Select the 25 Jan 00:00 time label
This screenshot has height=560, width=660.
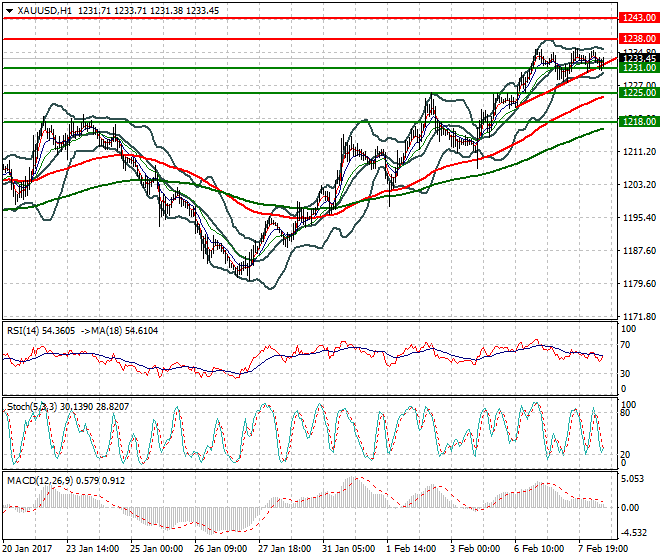point(157,549)
